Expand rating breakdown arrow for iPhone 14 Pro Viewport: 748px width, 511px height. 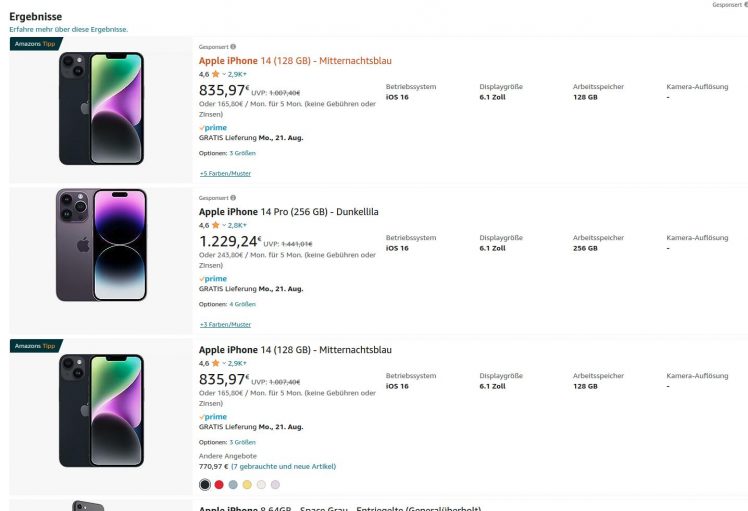pyautogui.click(x=225, y=226)
